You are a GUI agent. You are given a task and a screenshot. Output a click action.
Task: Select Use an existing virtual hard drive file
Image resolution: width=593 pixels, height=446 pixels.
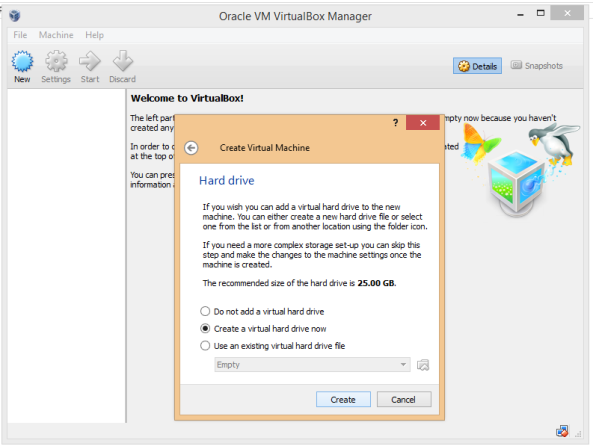[273, 346]
